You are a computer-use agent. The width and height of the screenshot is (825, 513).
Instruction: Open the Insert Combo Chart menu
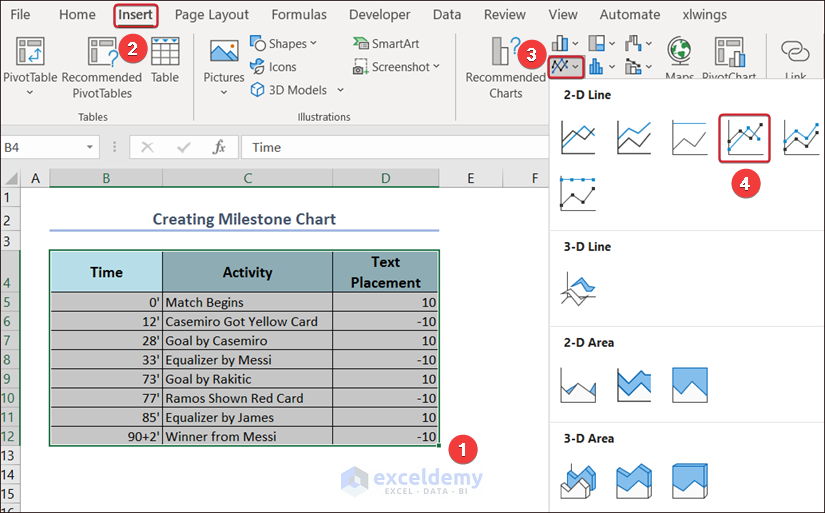tap(639, 67)
